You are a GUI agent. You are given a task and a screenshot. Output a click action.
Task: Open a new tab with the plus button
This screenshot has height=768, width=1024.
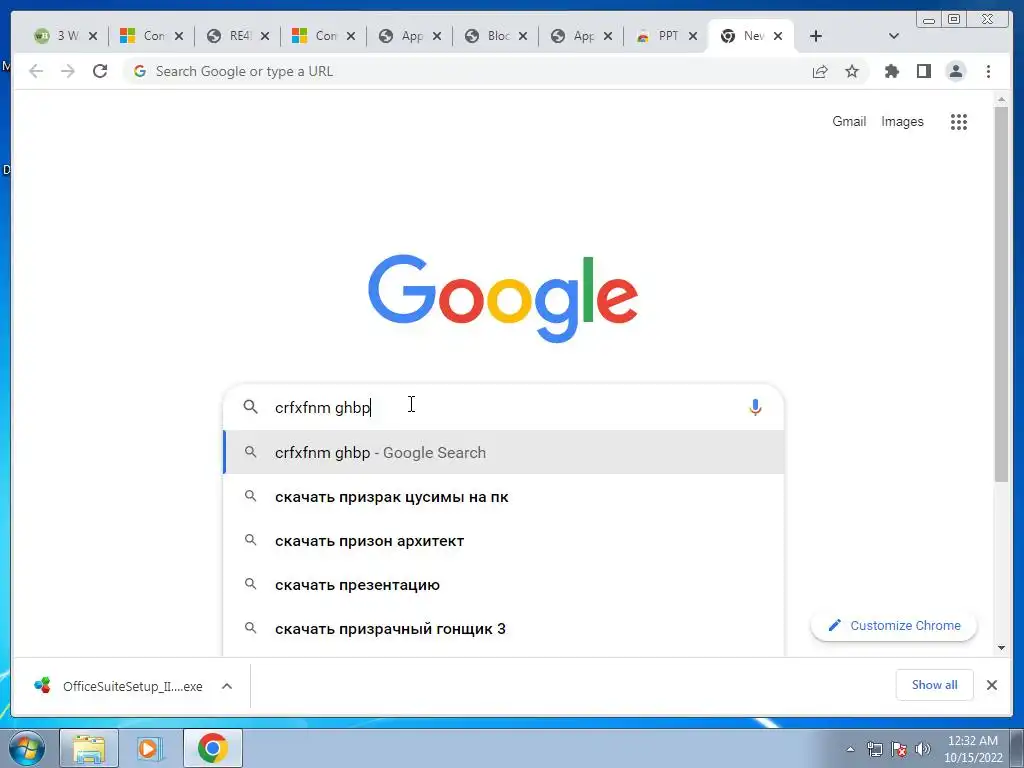816,36
